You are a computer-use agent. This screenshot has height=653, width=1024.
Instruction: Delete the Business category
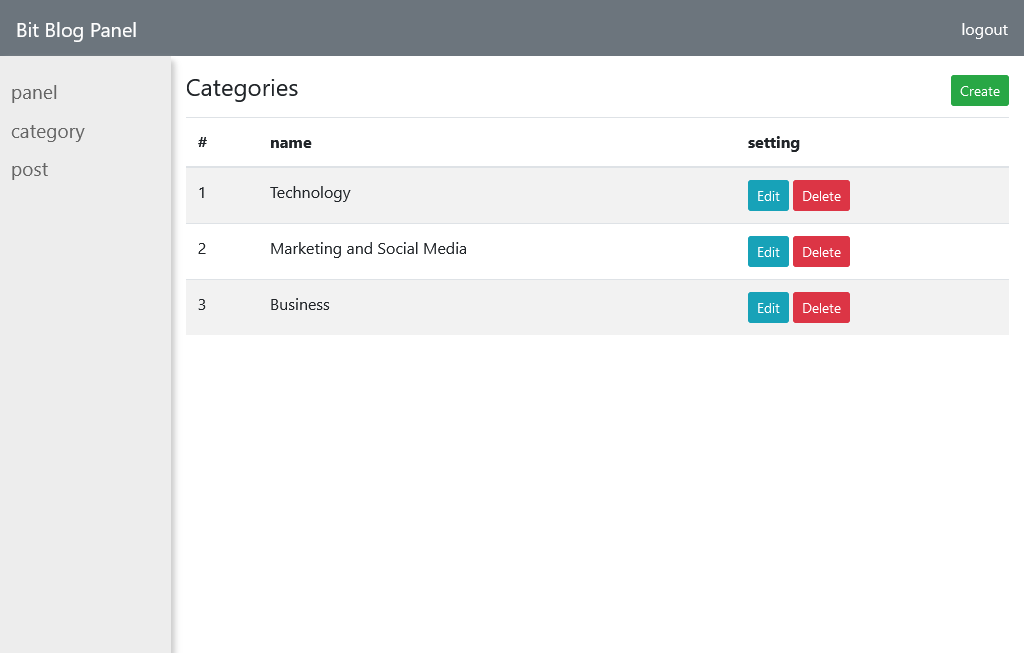pyautogui.click(x=821, y=308)
